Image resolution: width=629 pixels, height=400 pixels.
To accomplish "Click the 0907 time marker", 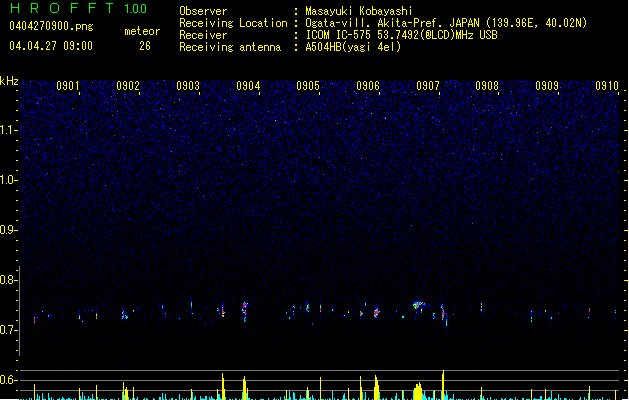I will click(428, 86).
